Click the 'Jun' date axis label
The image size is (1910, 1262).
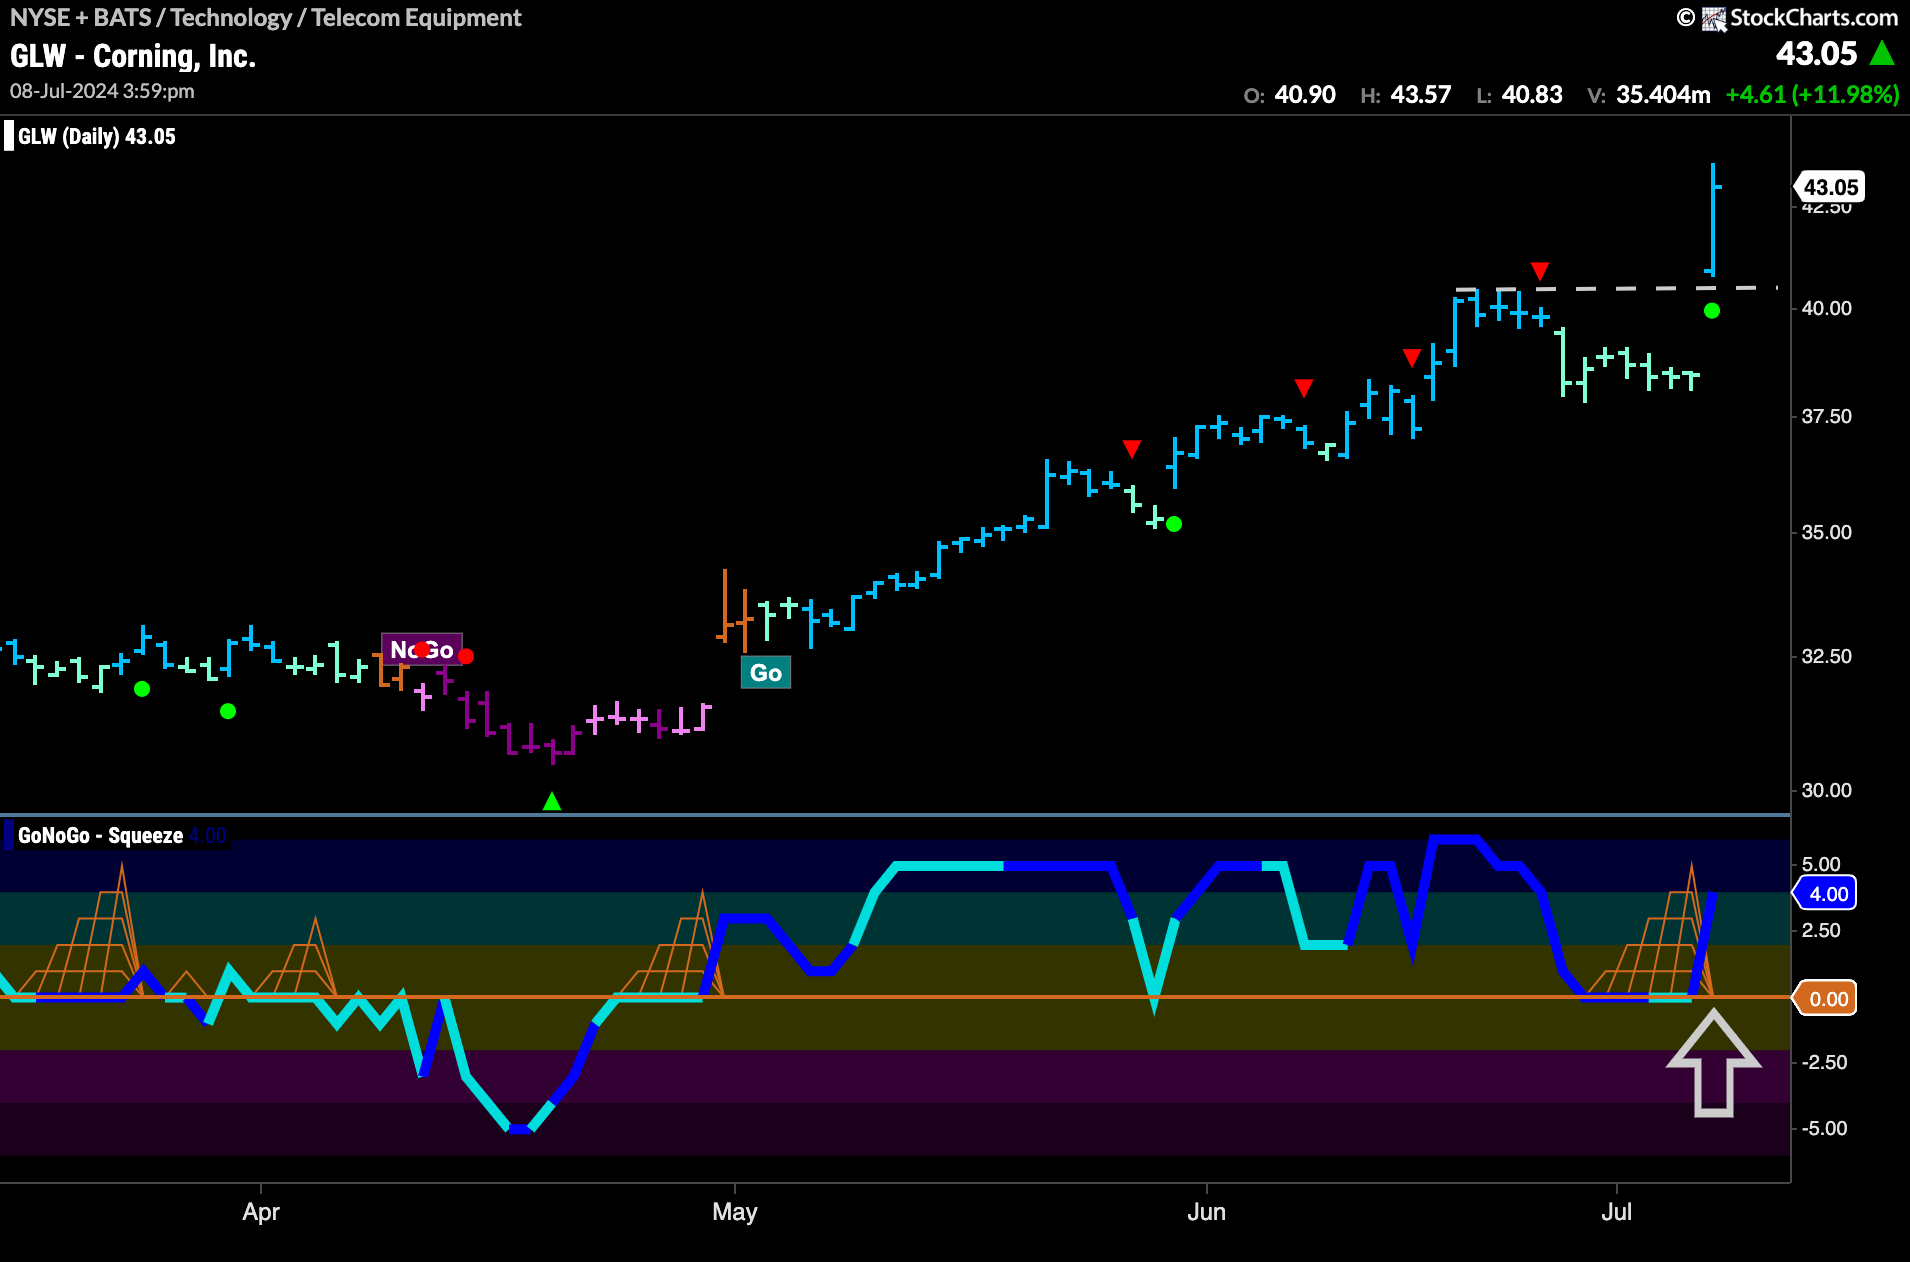1206,1211
